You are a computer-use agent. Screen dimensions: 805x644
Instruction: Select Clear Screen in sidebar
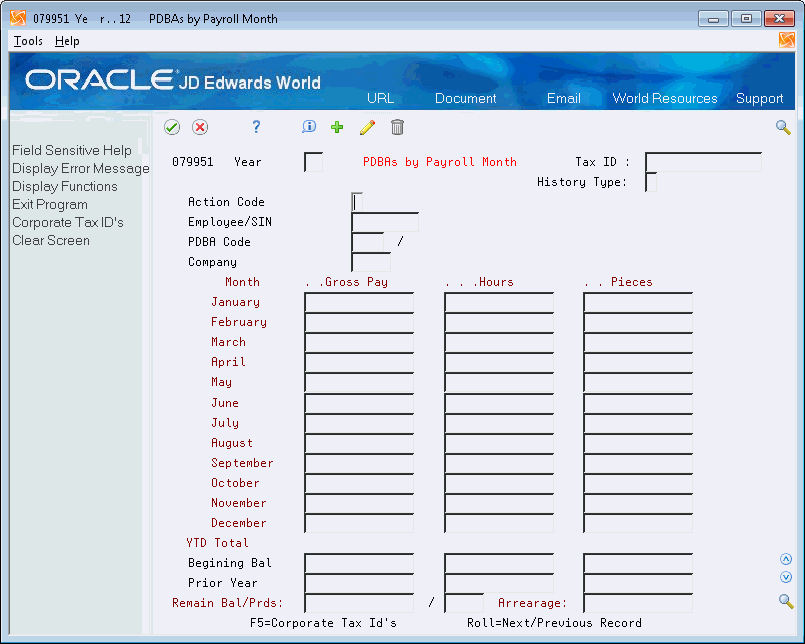51,240
